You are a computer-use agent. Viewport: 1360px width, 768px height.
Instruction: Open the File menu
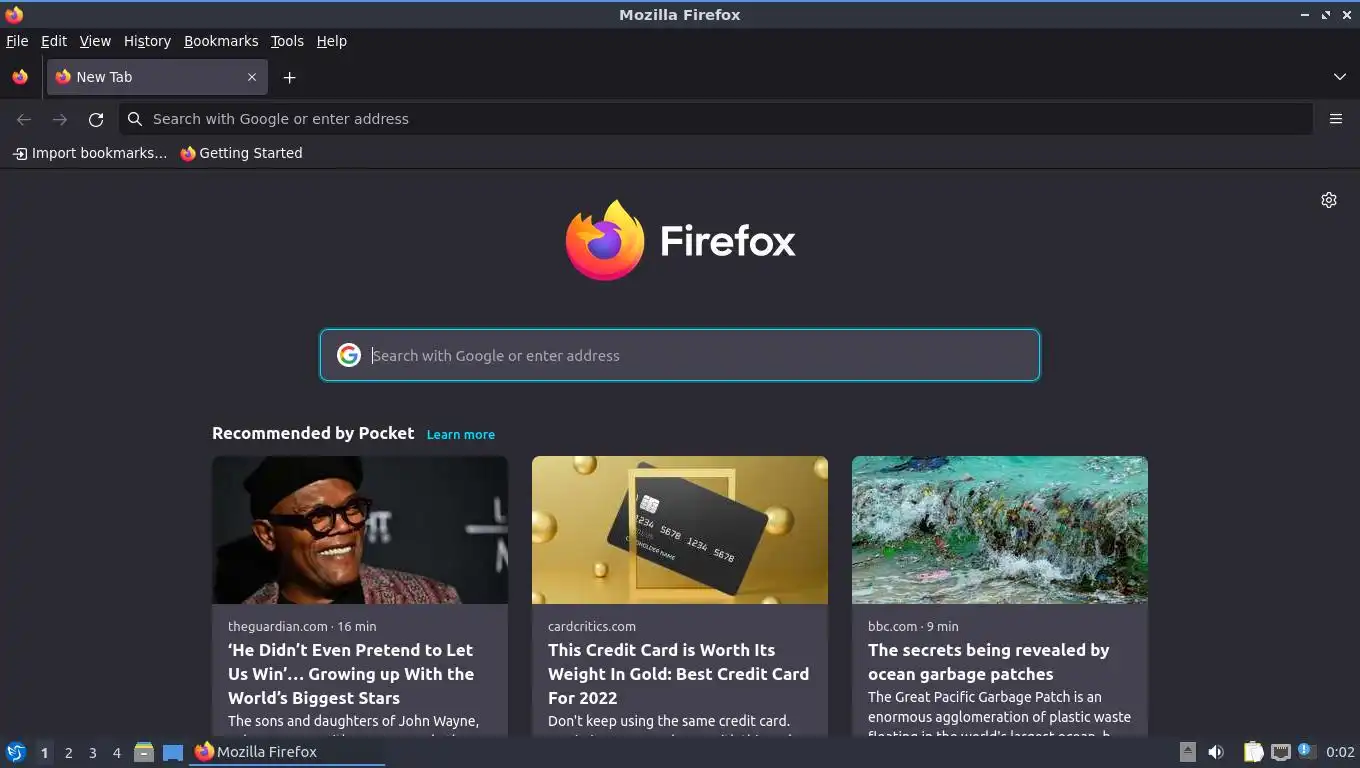pos(17,41)
